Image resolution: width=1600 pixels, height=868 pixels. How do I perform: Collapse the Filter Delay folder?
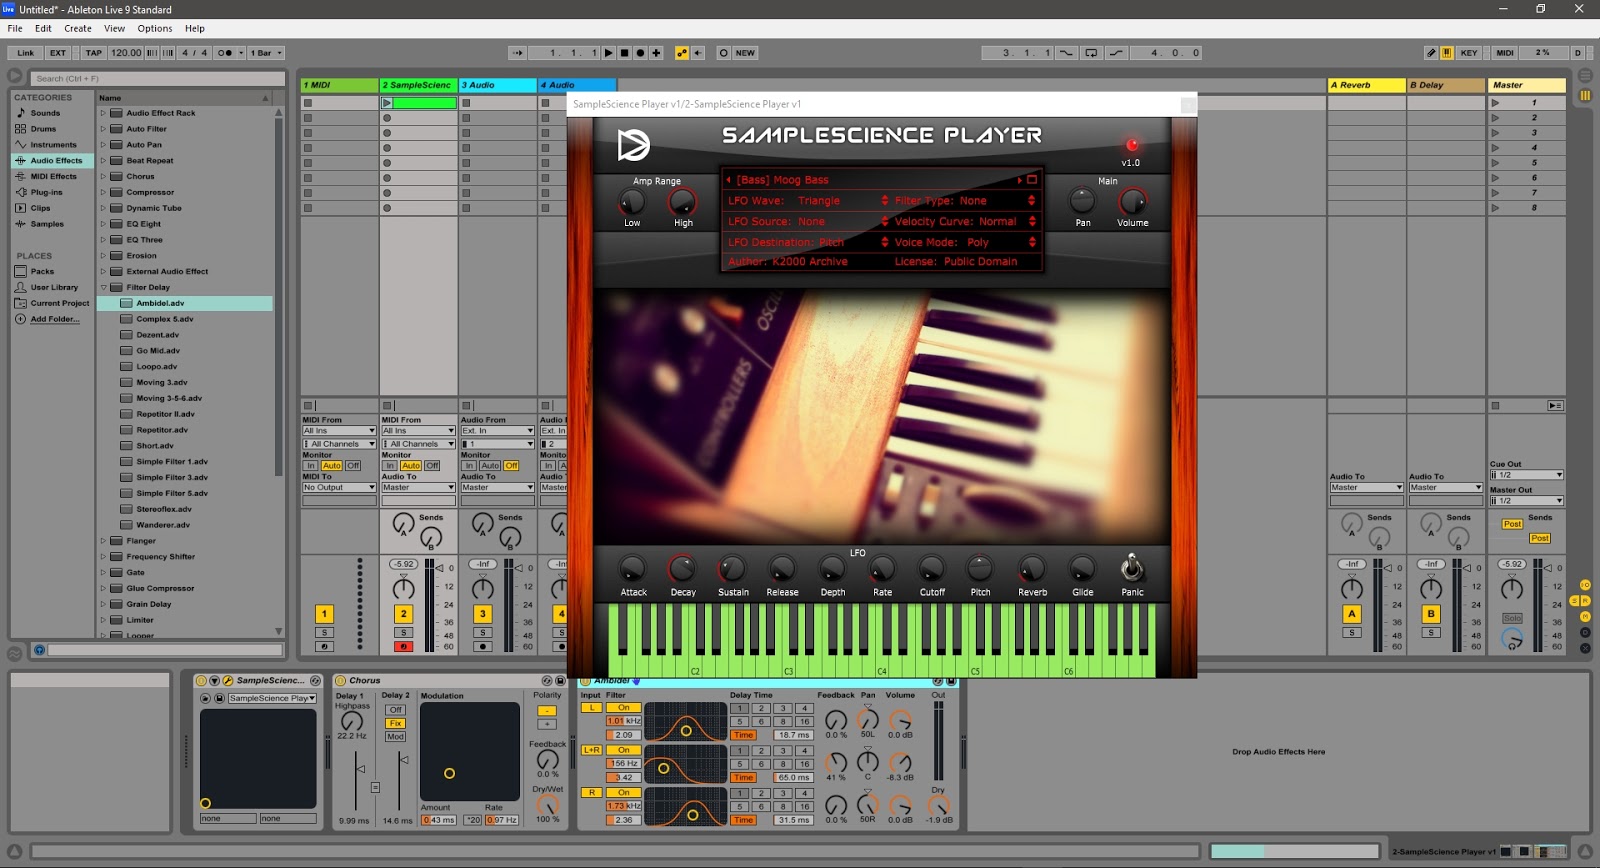pyautogui.click(x=103, y=287)
